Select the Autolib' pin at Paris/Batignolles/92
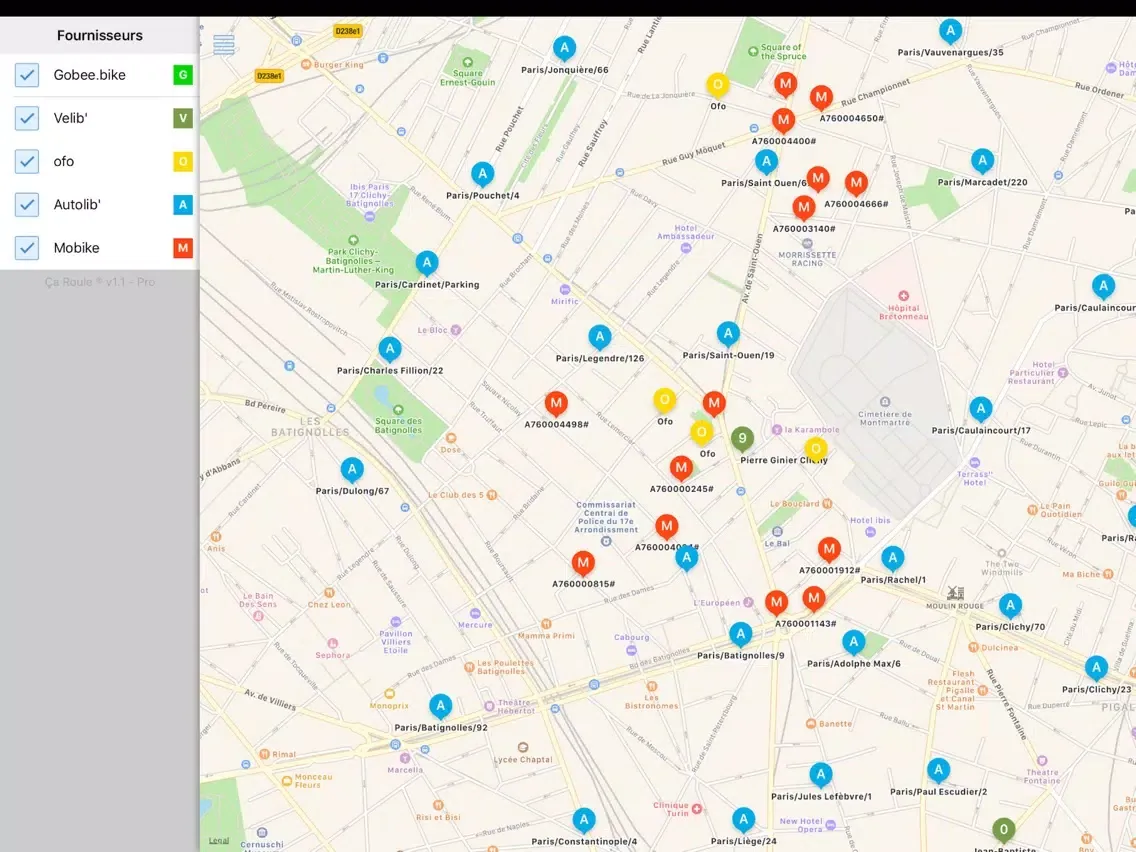 tap(440, 706)
